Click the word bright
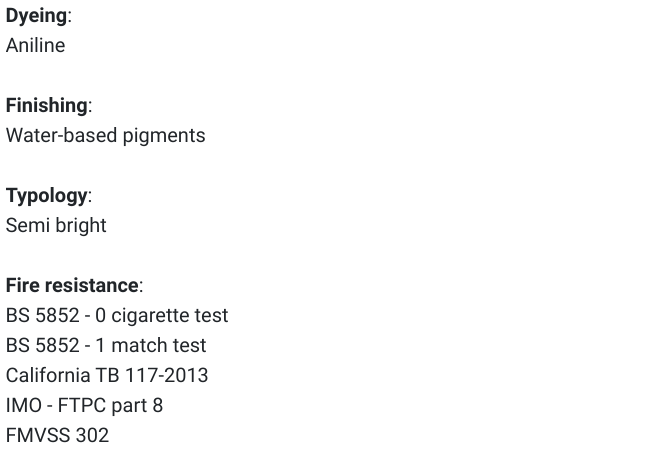 81,225
